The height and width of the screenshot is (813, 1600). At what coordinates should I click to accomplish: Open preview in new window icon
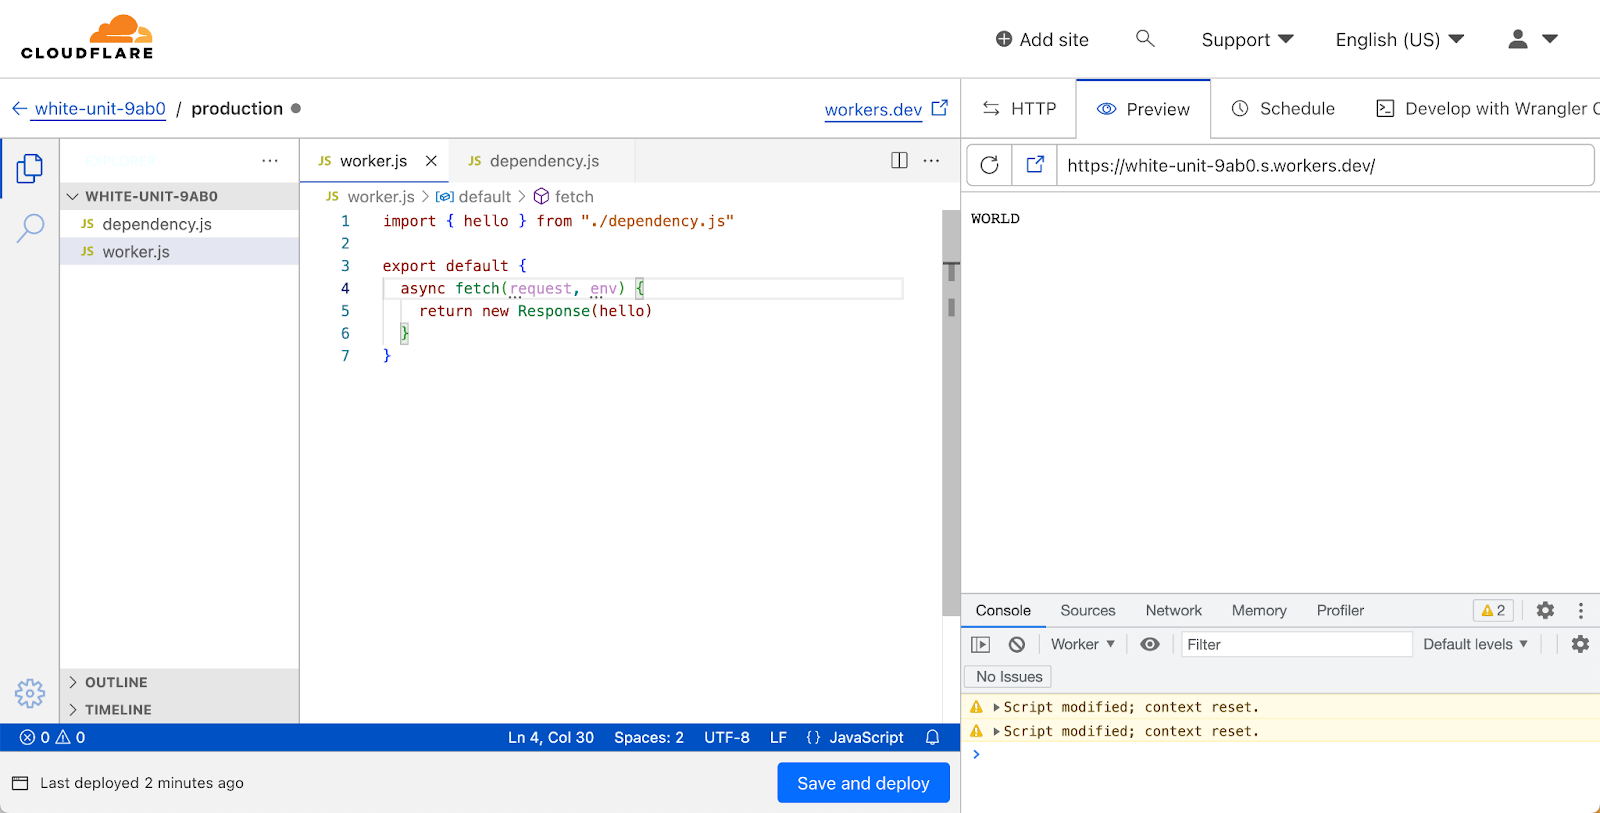(x=1035, y=165)
